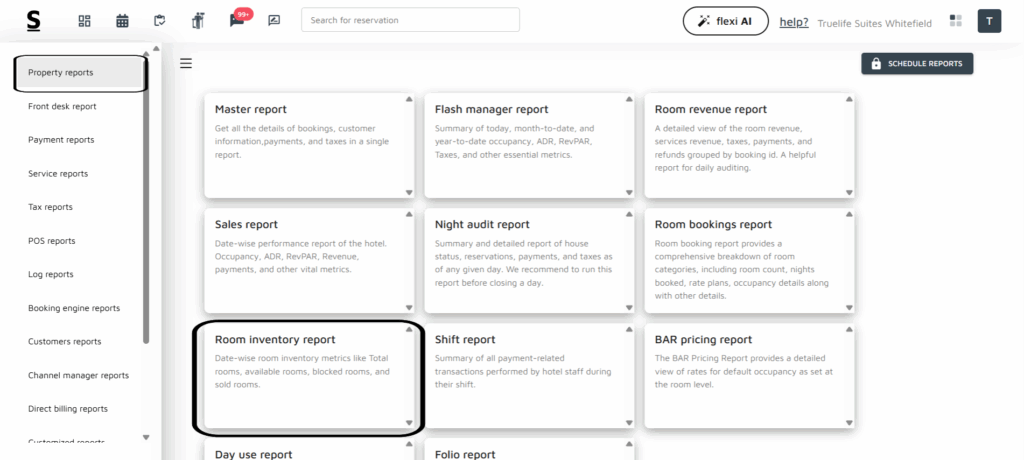This screenshot has height=460, width=1024.
Task: Open the calendar view icon
Action: pyautogui.click(x=122, y=21)
